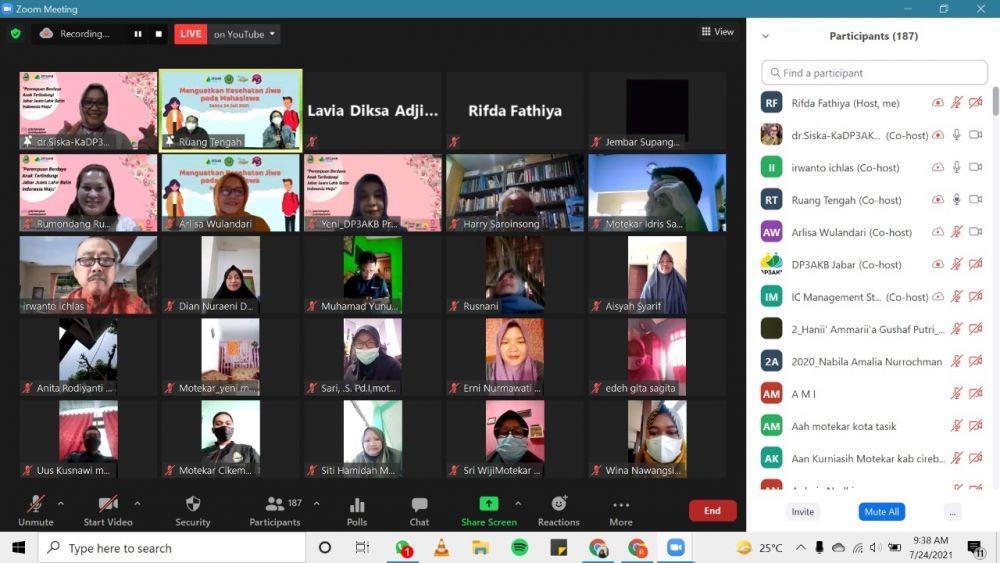Image resolution: width=1000 pixels, height=563 pixels.
Task: Open Spotify from the taskbar
Action: (520, 548)
